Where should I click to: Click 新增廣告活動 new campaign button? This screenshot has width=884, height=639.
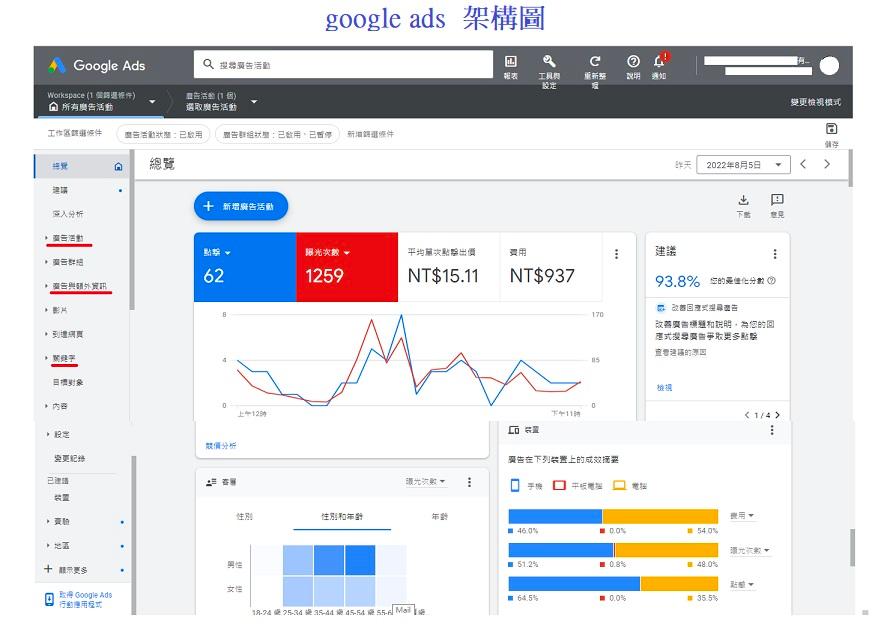pyautogui.click(x=241, y=206)
